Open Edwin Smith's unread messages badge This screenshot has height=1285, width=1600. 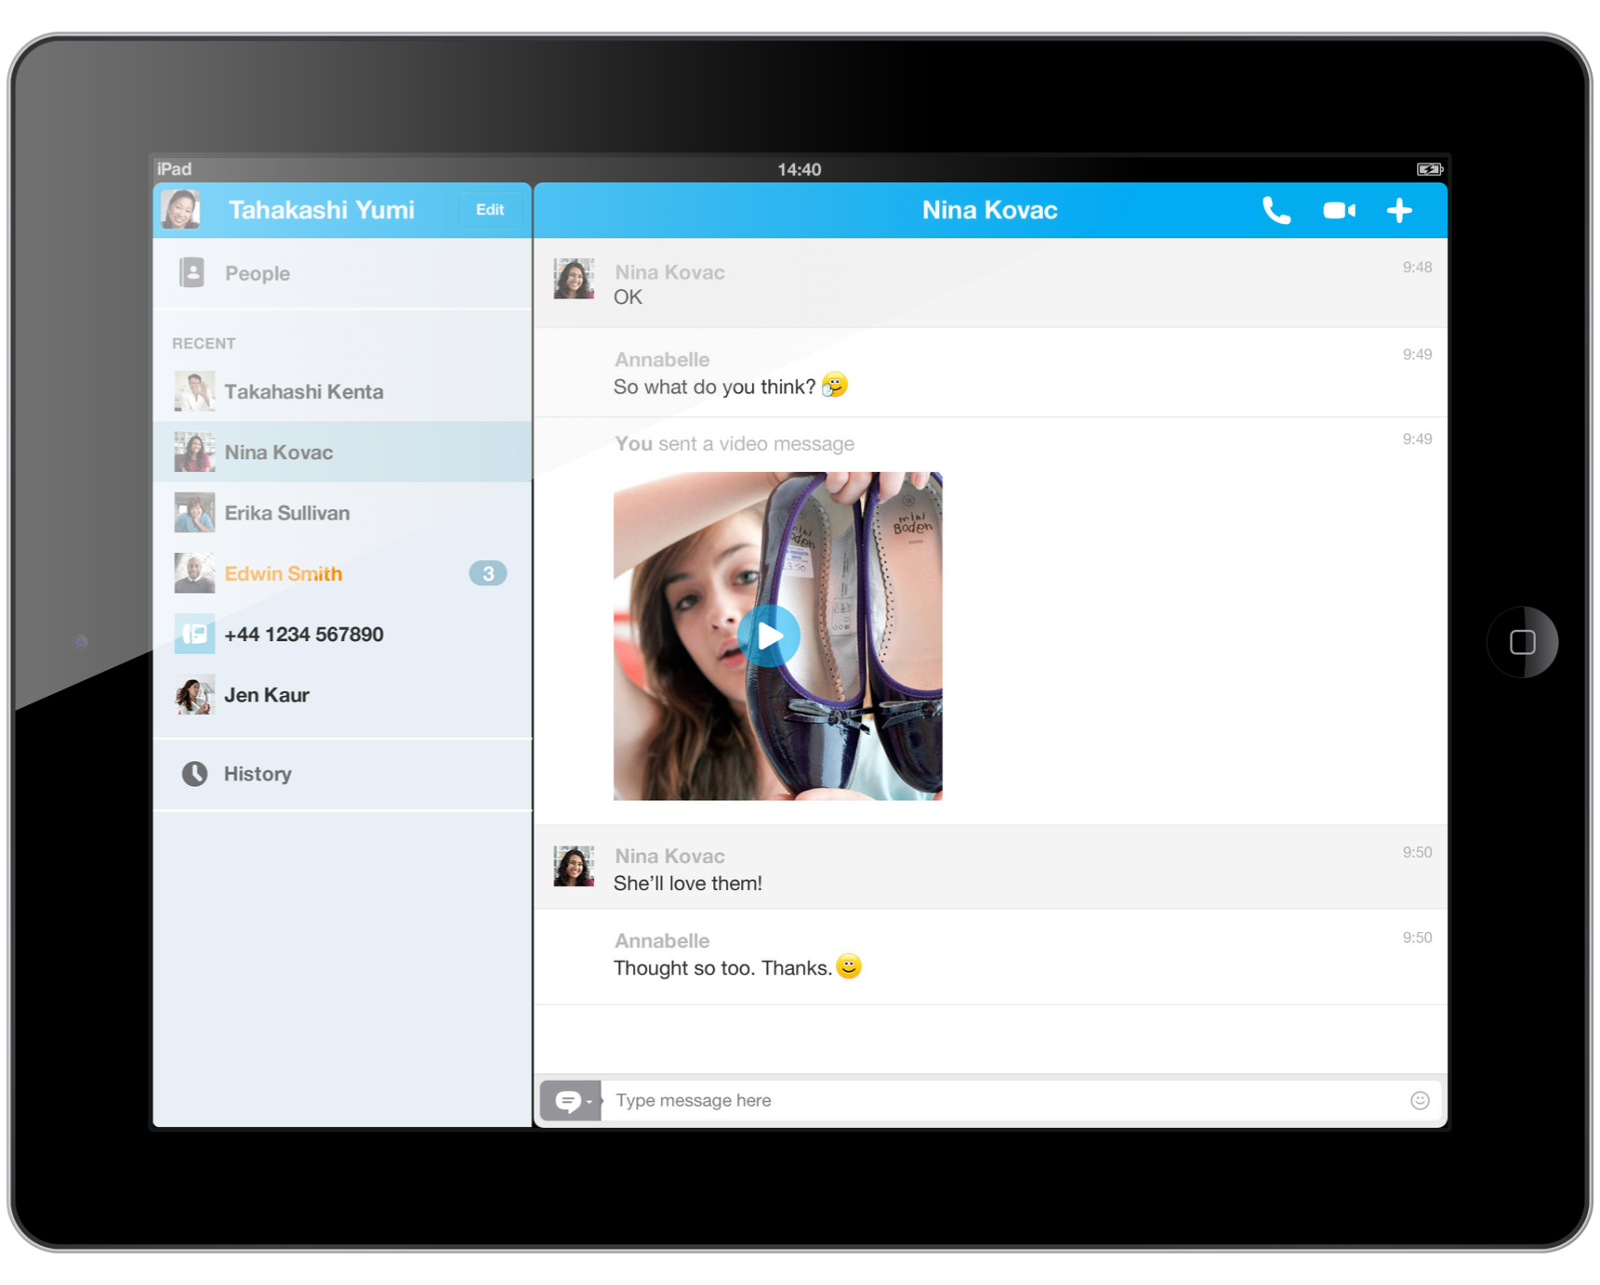pos(487,573)
